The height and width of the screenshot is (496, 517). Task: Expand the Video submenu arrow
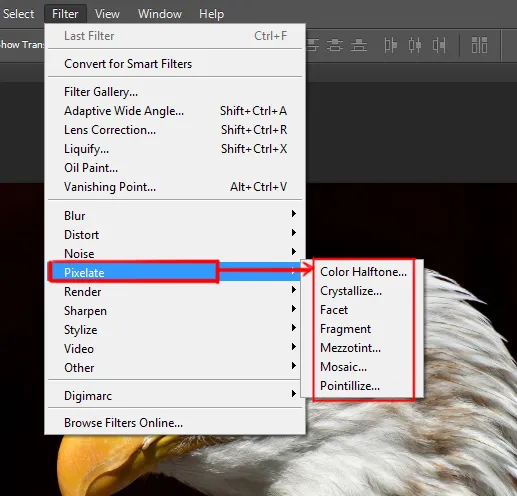(x=294, y=347)
